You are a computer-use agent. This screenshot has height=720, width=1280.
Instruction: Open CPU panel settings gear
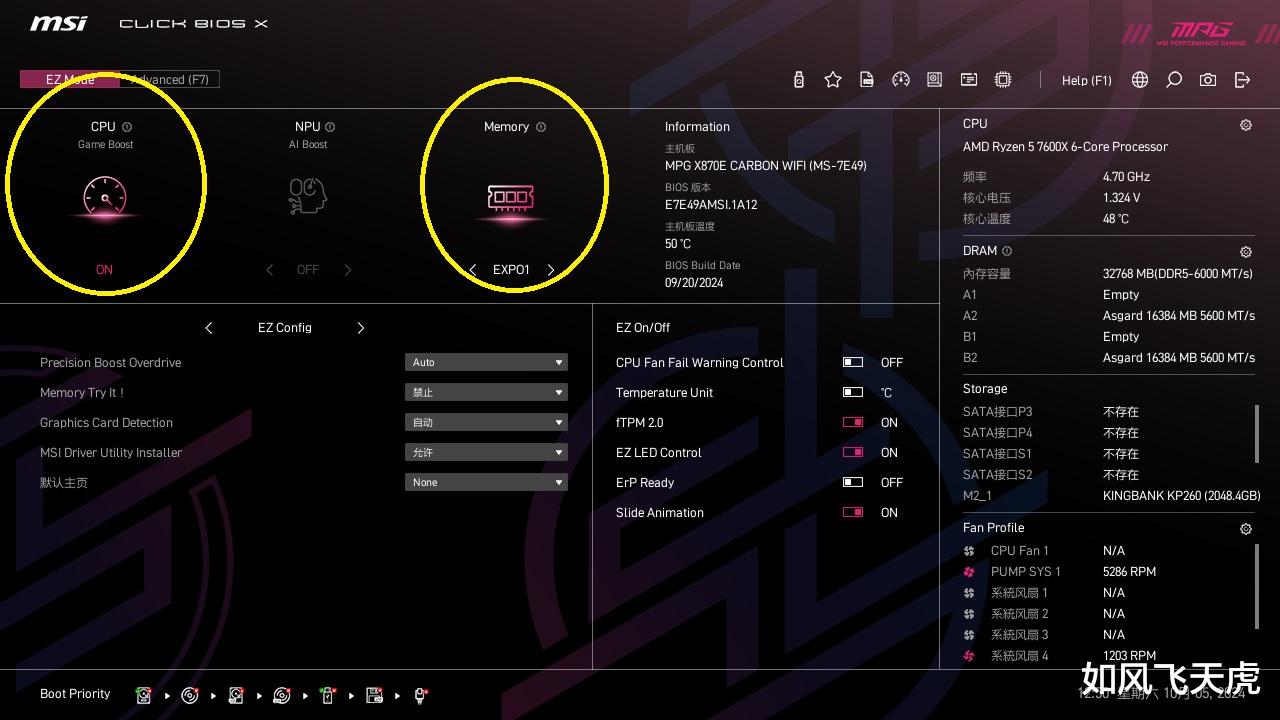coord(1246,125)
